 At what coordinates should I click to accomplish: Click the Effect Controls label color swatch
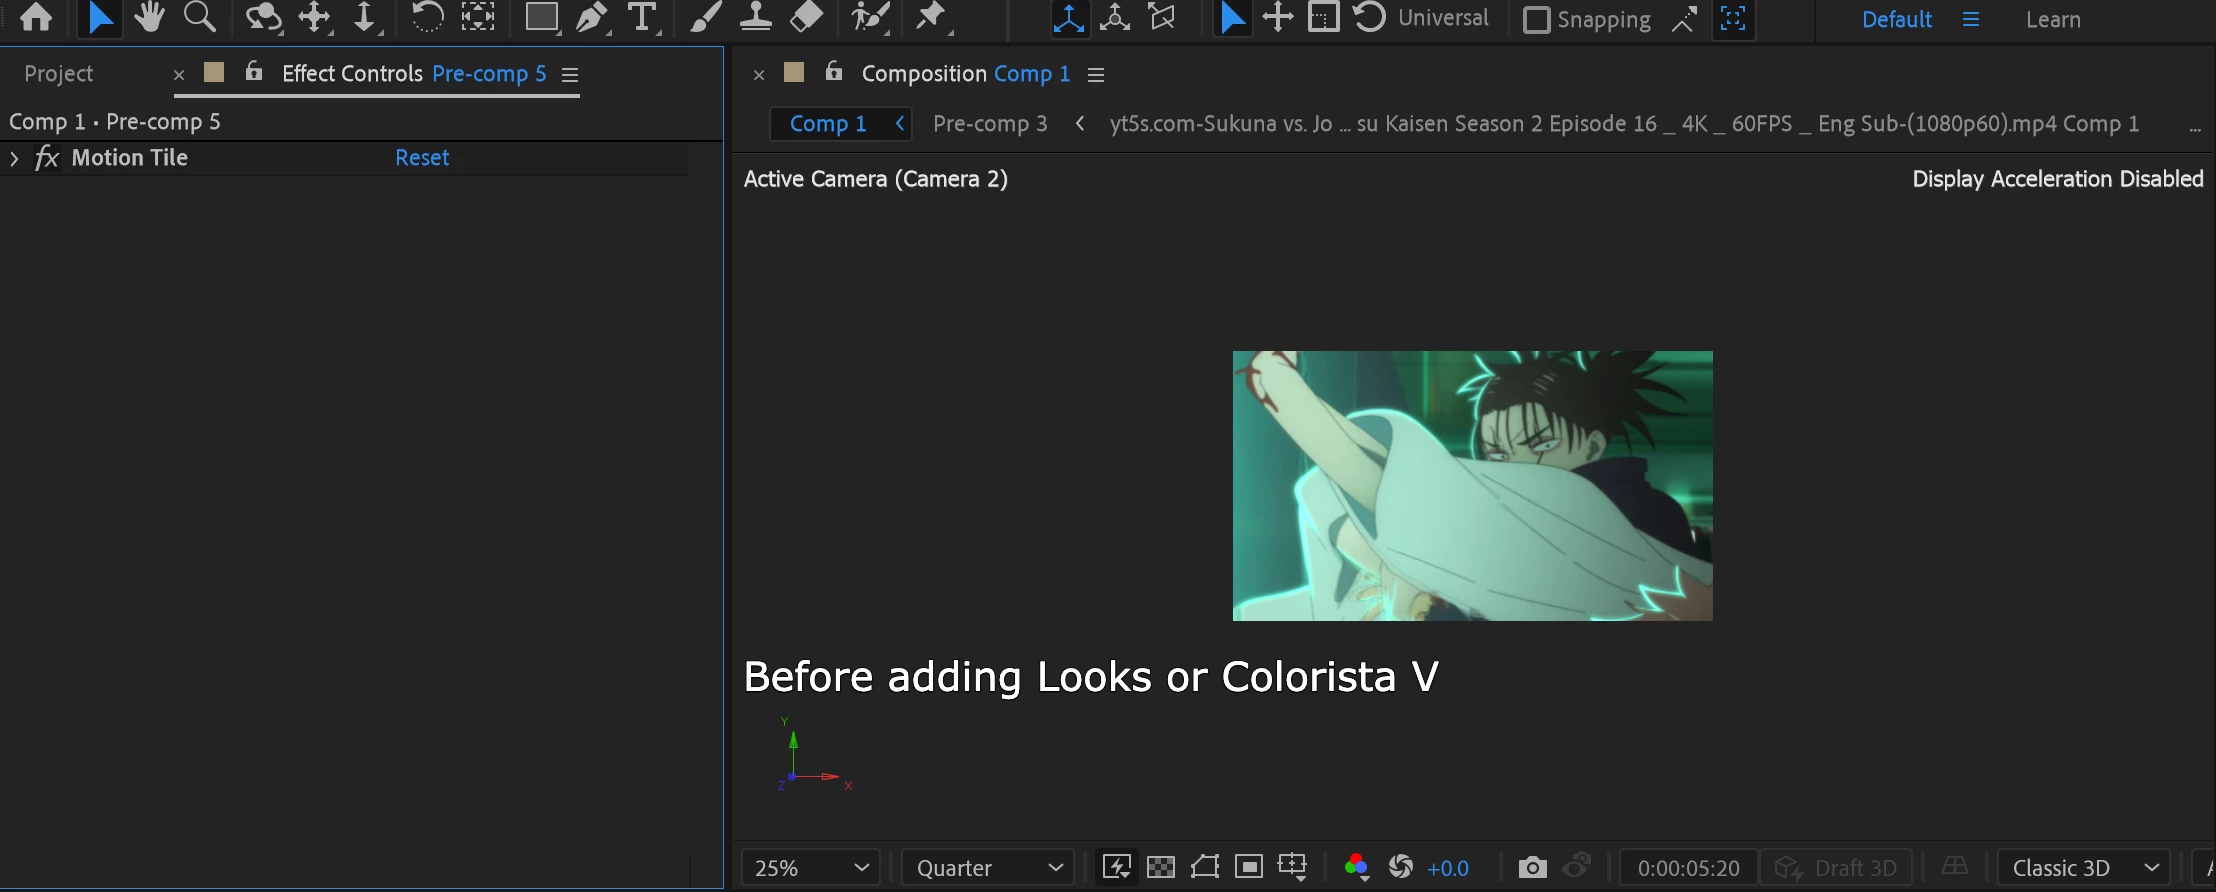click(214, 72)
